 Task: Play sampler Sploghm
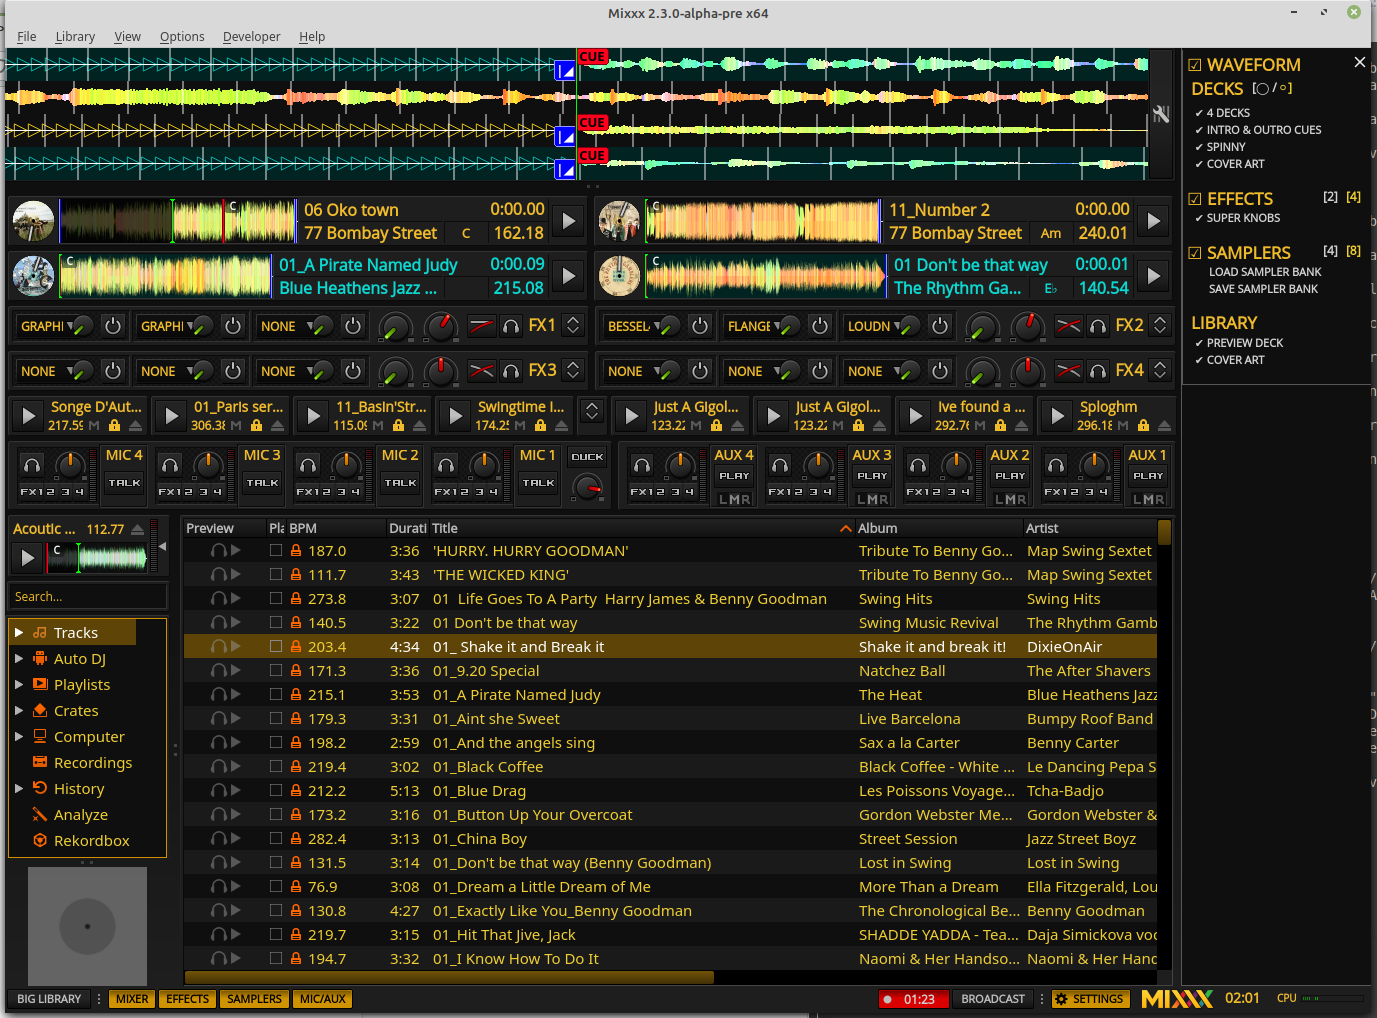pos(1058,415)
